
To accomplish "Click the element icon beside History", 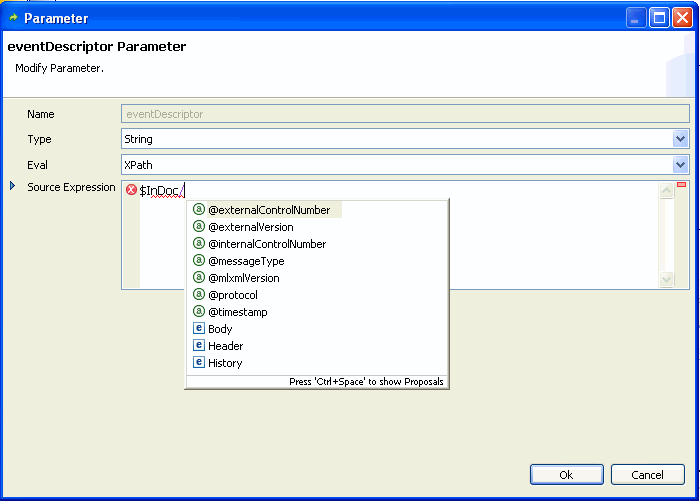I will click(x=199, y=362).
